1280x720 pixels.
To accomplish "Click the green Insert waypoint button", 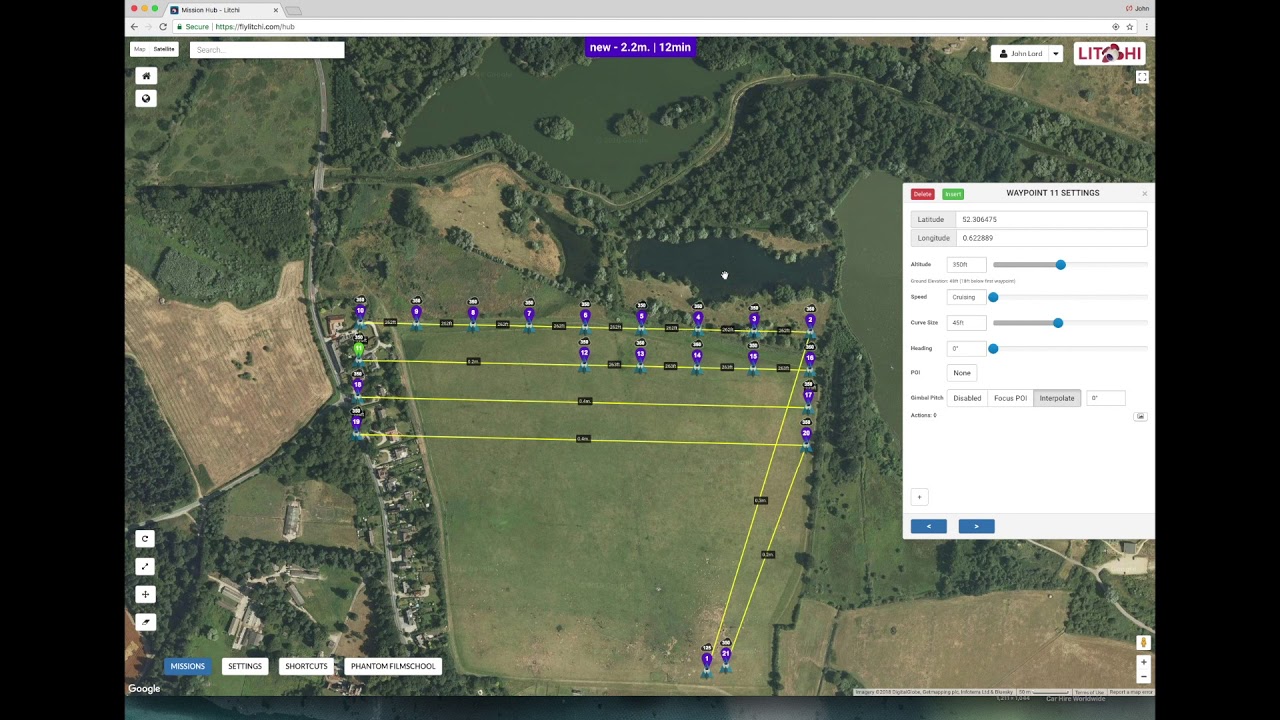I will pyautogui.click(x=953, y=194).
